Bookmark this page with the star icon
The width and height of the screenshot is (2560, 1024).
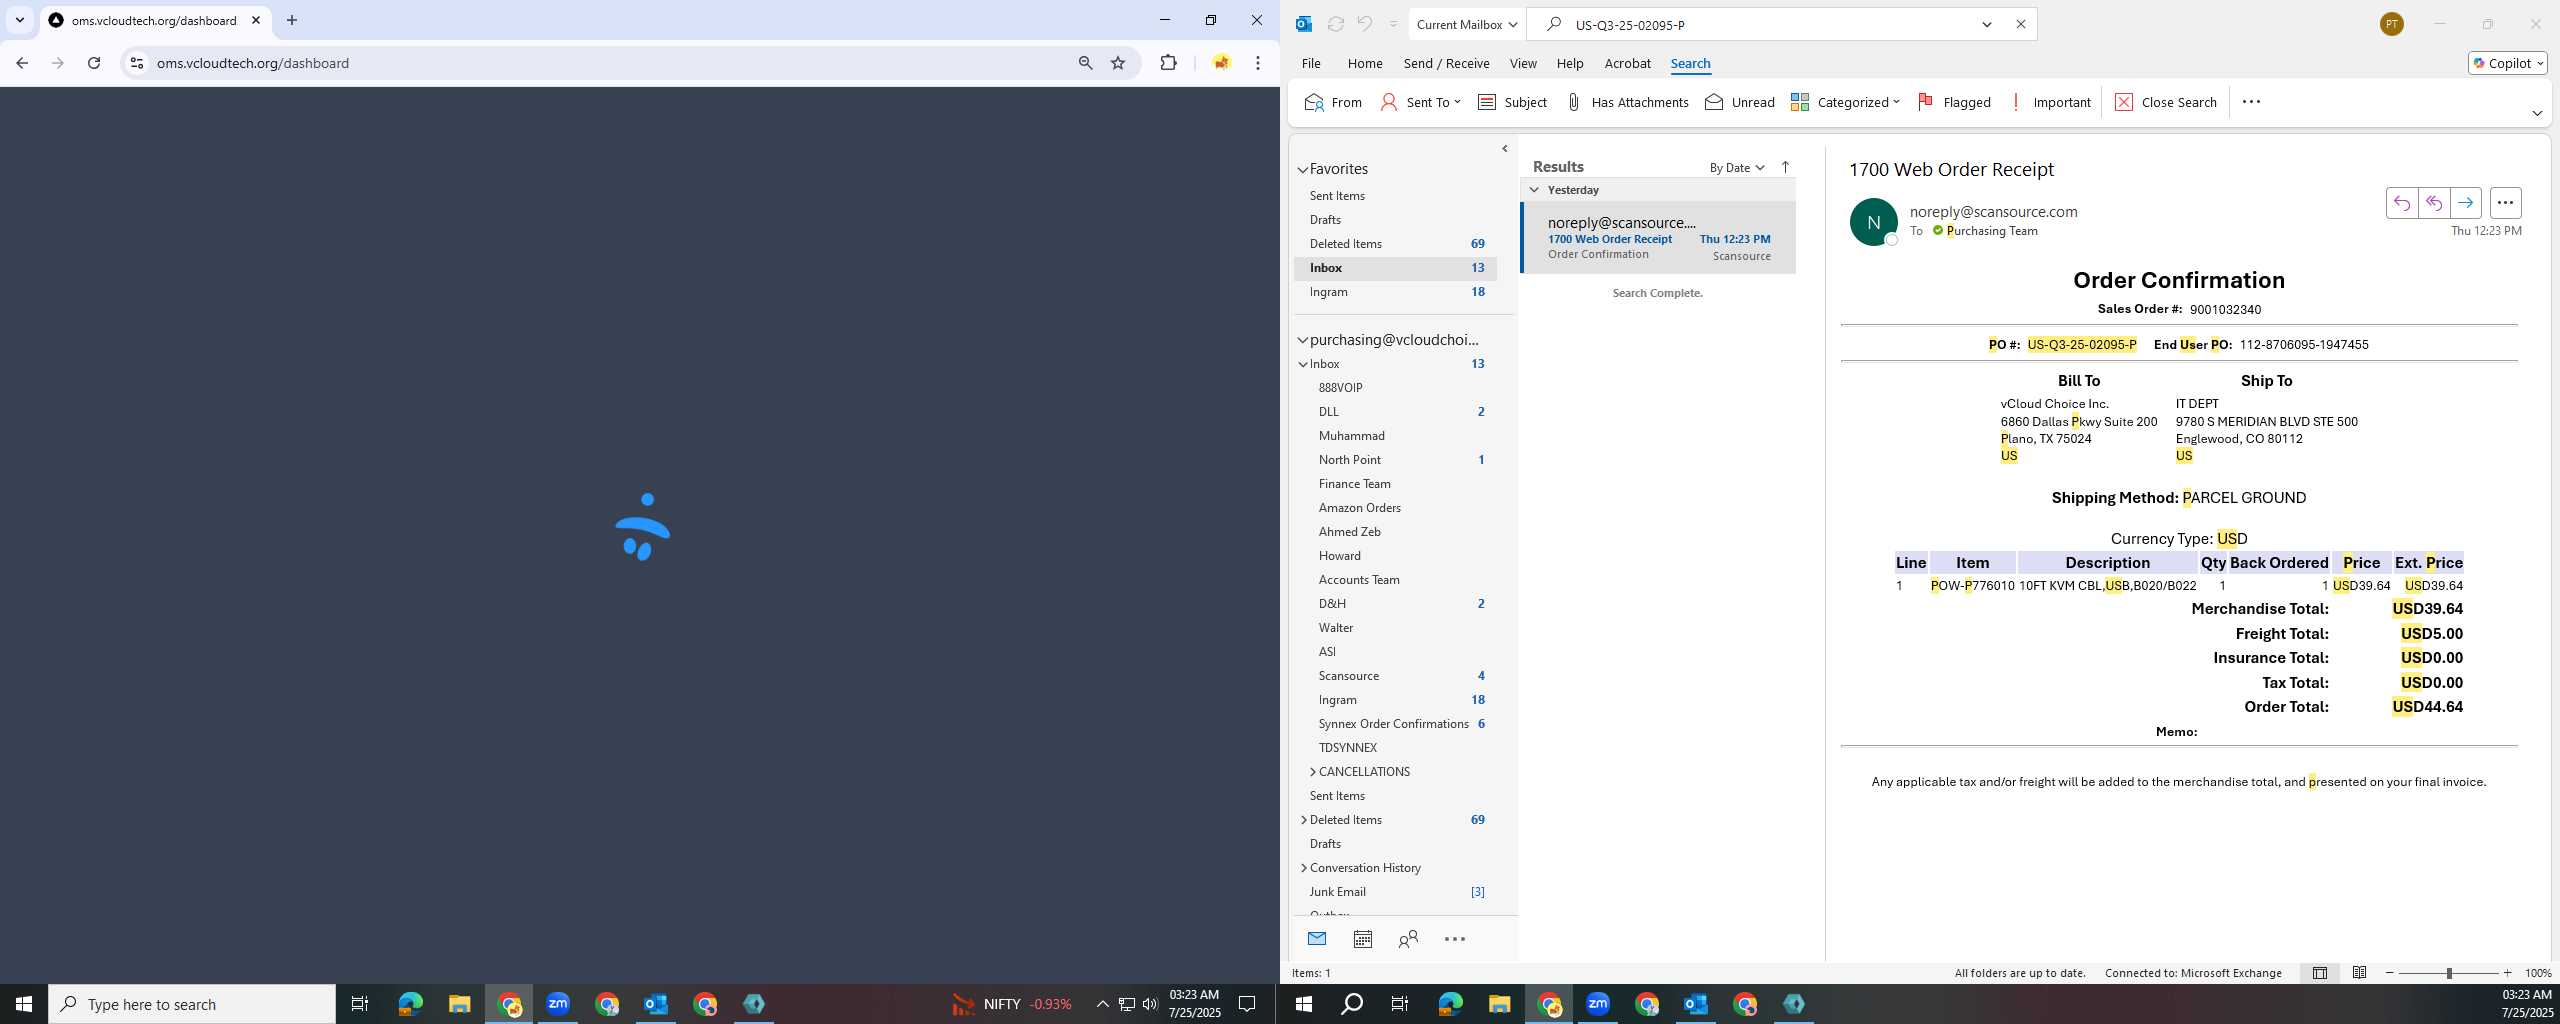coord(1118,63)
